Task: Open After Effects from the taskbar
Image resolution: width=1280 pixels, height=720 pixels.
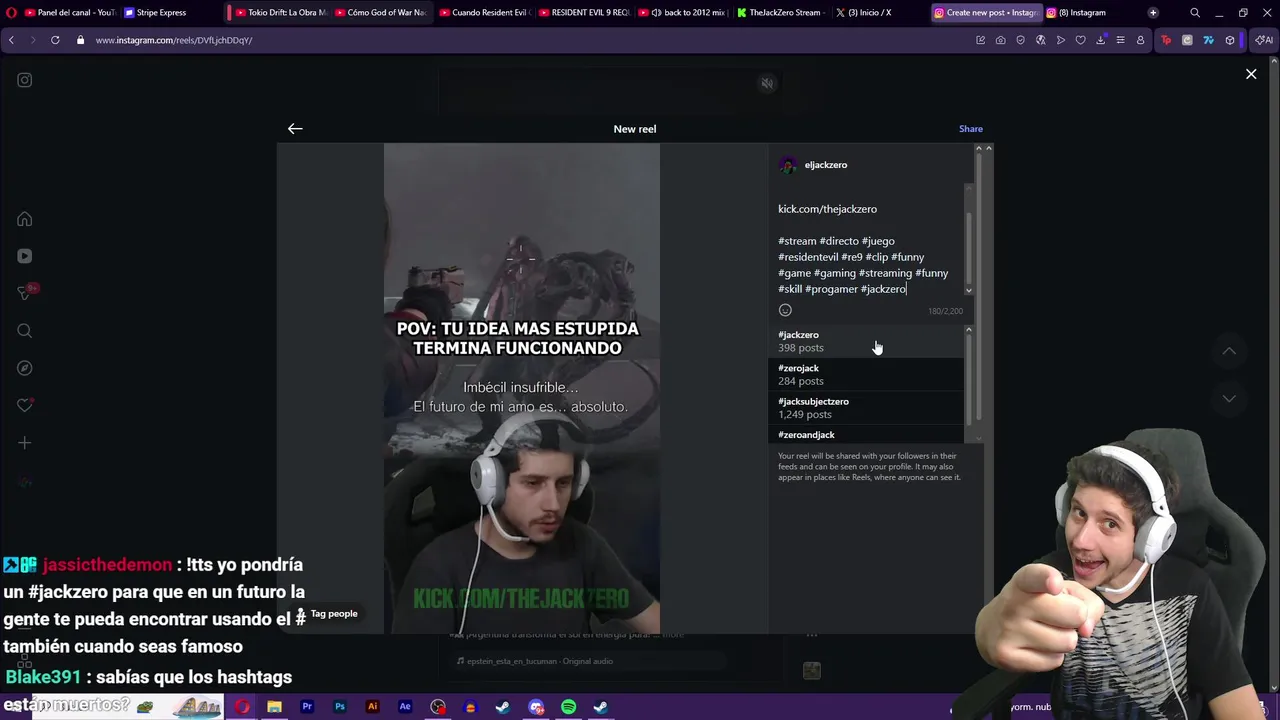Action: click(405, 707)
